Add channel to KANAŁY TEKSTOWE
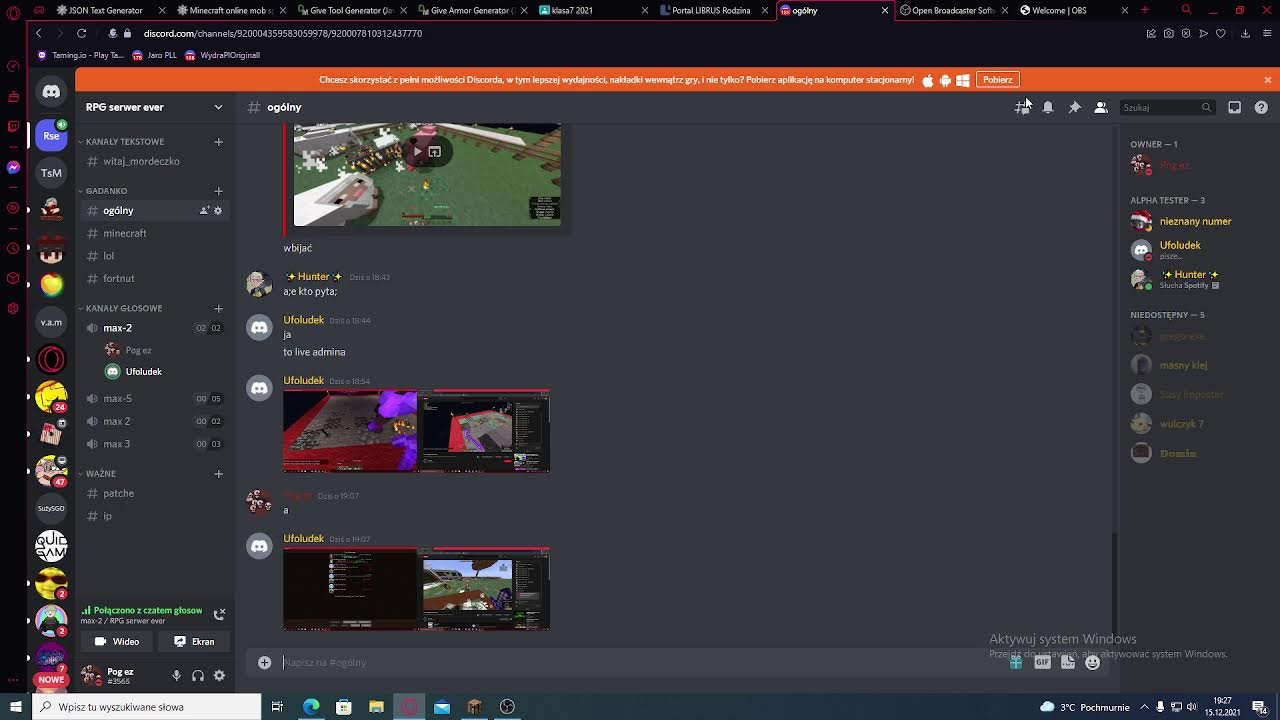The width and height of the screenshot is (1280, 720). pyautogui.click(x=218, y=142)
